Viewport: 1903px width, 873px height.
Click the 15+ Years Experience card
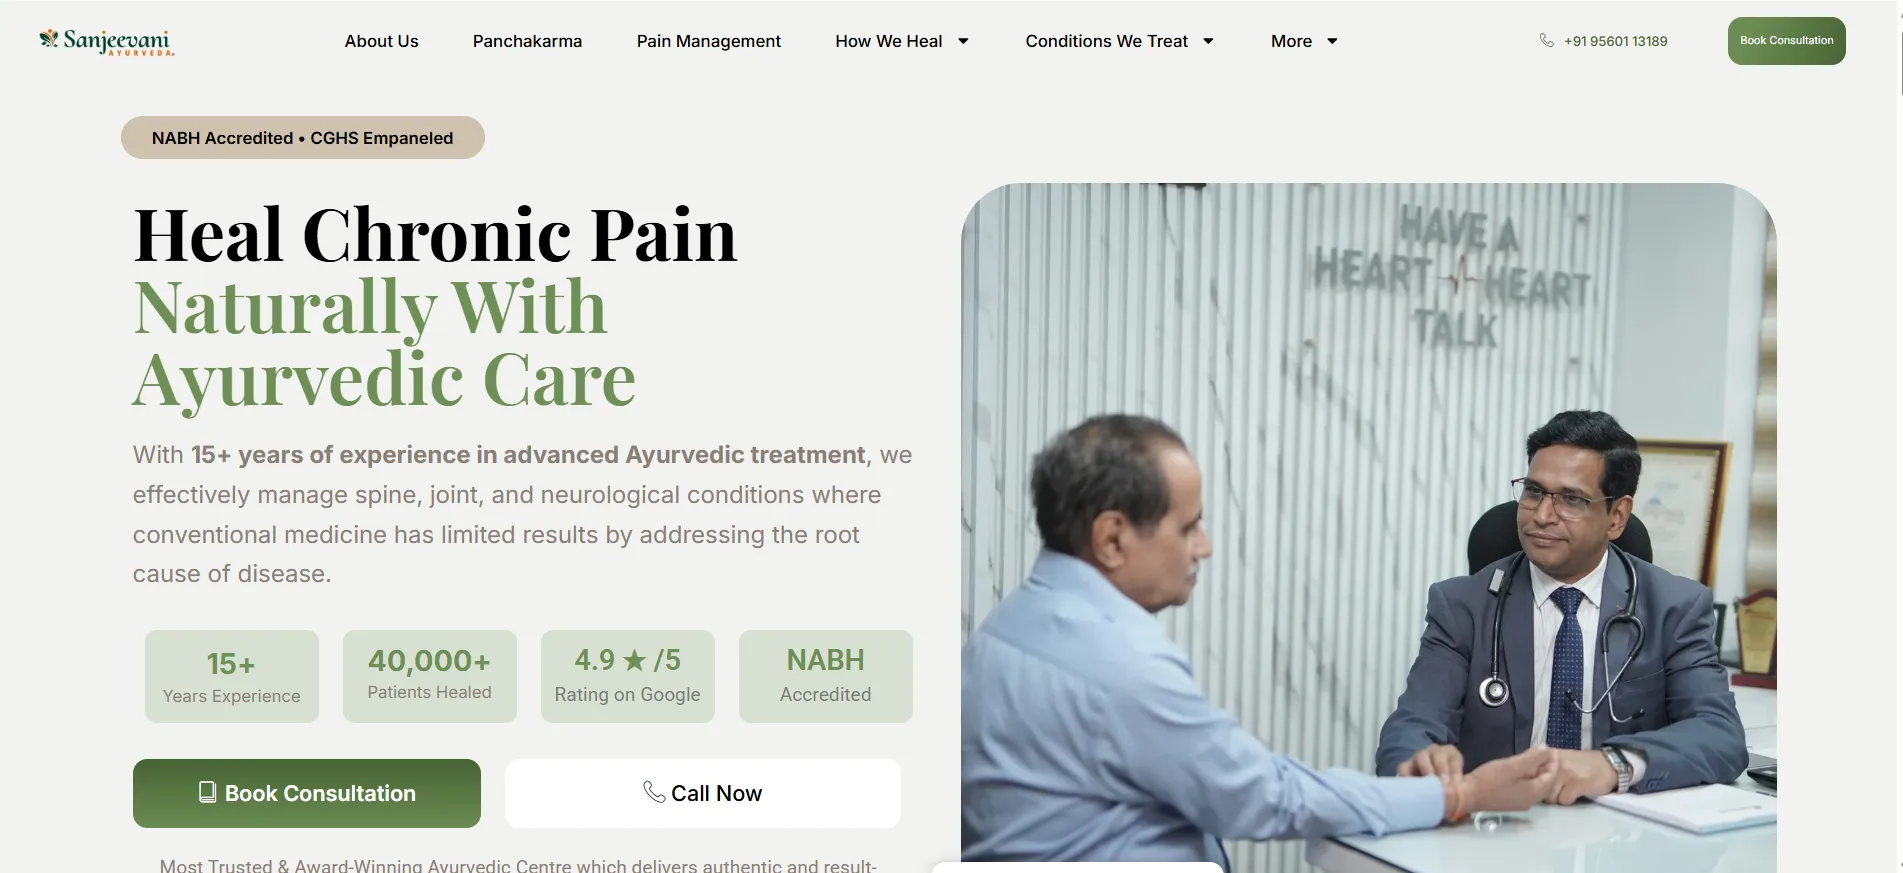[x=232, y=676]
